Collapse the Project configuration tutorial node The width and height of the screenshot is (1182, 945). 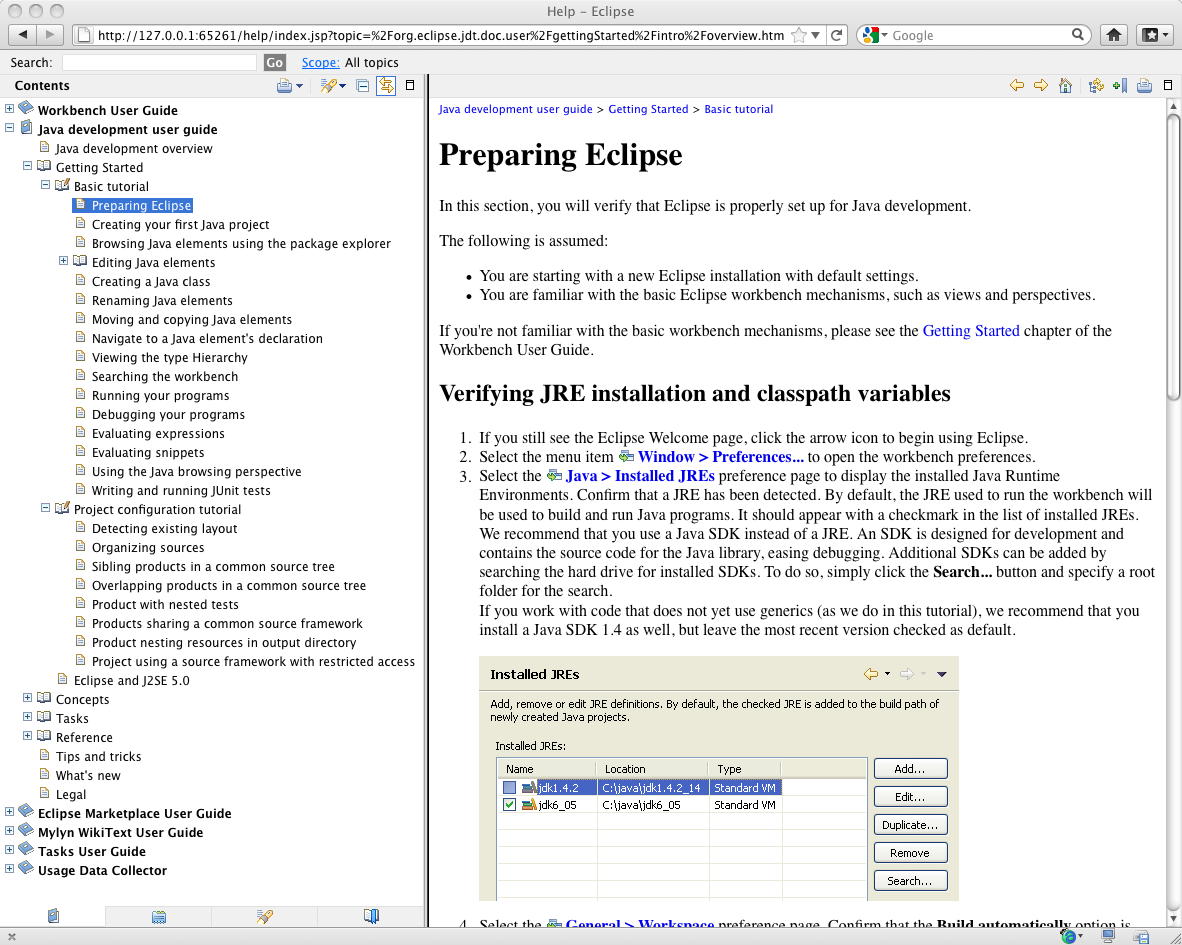click(45, 508)
